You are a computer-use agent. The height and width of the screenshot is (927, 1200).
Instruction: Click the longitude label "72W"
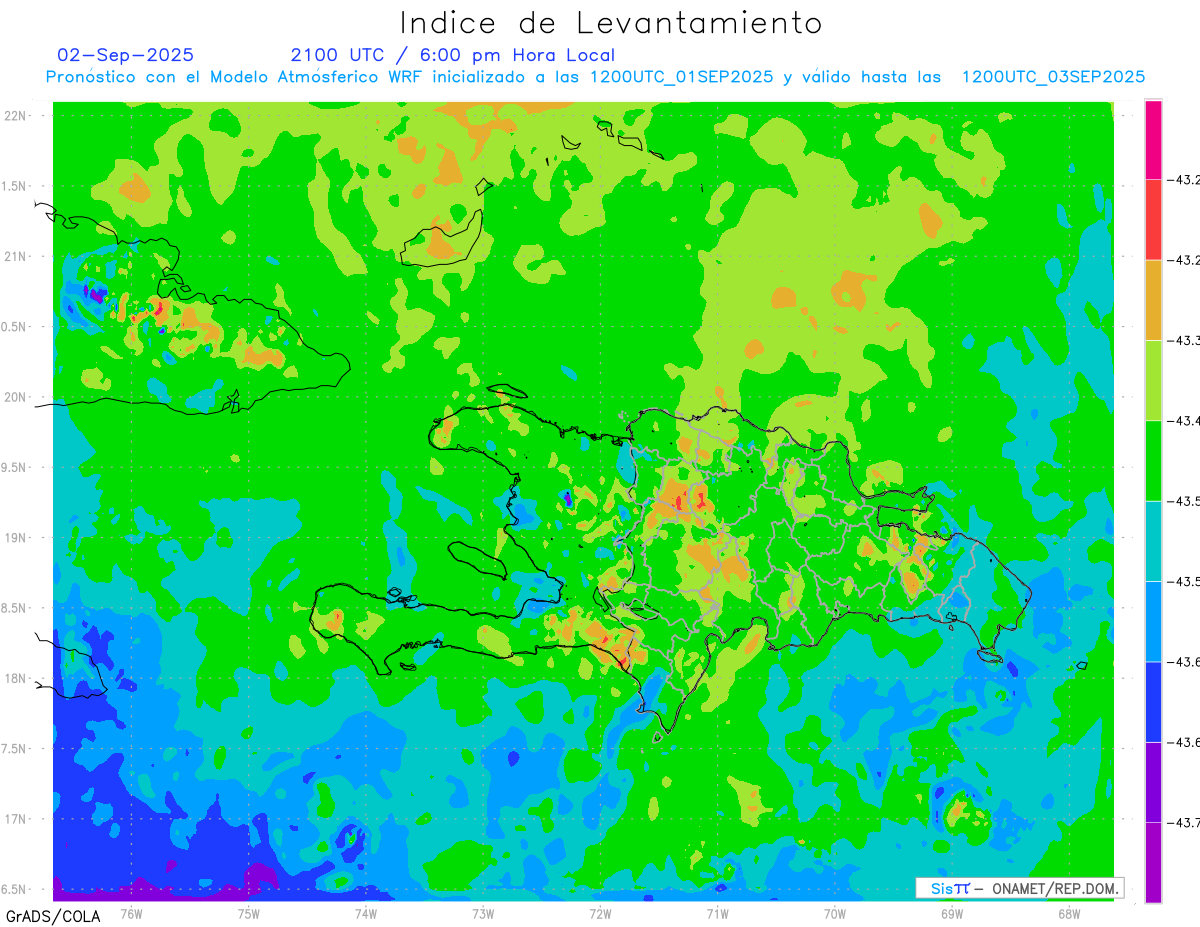[600, 912]
